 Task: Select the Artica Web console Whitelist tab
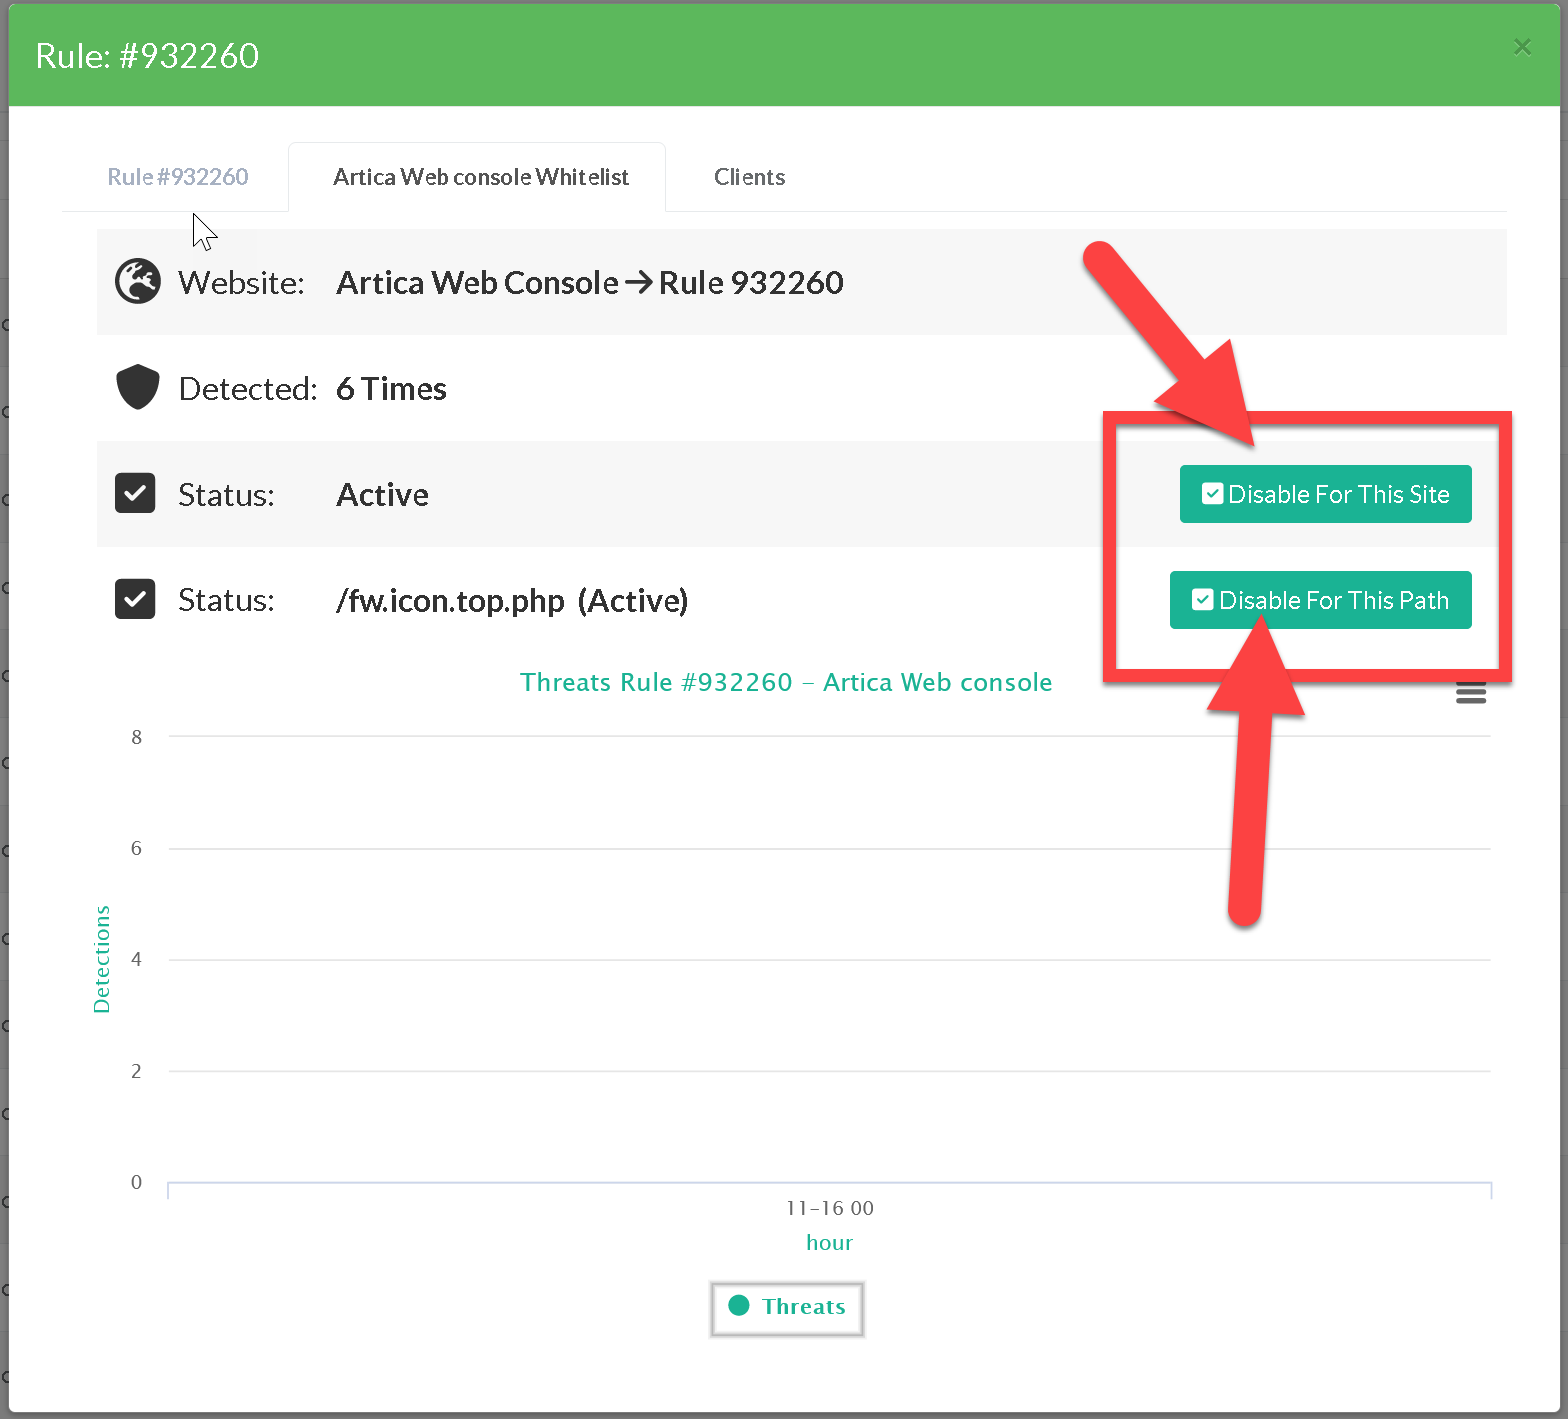coord(480,177)
